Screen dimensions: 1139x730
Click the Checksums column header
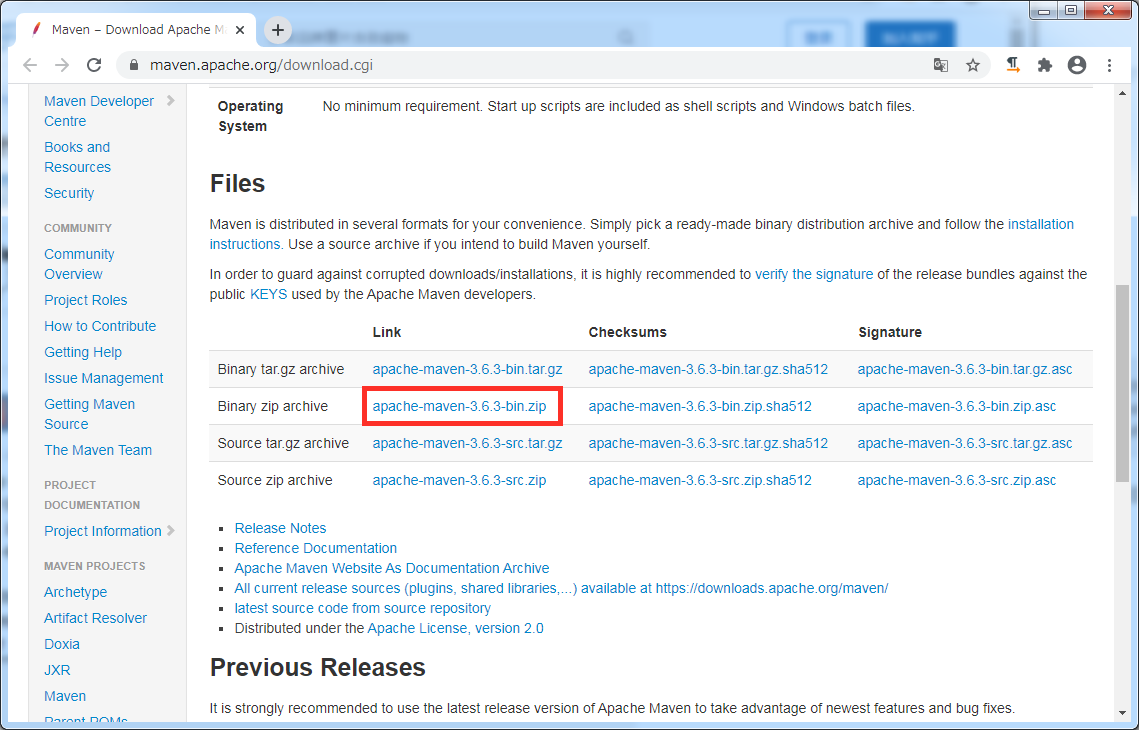pos(628,333)
